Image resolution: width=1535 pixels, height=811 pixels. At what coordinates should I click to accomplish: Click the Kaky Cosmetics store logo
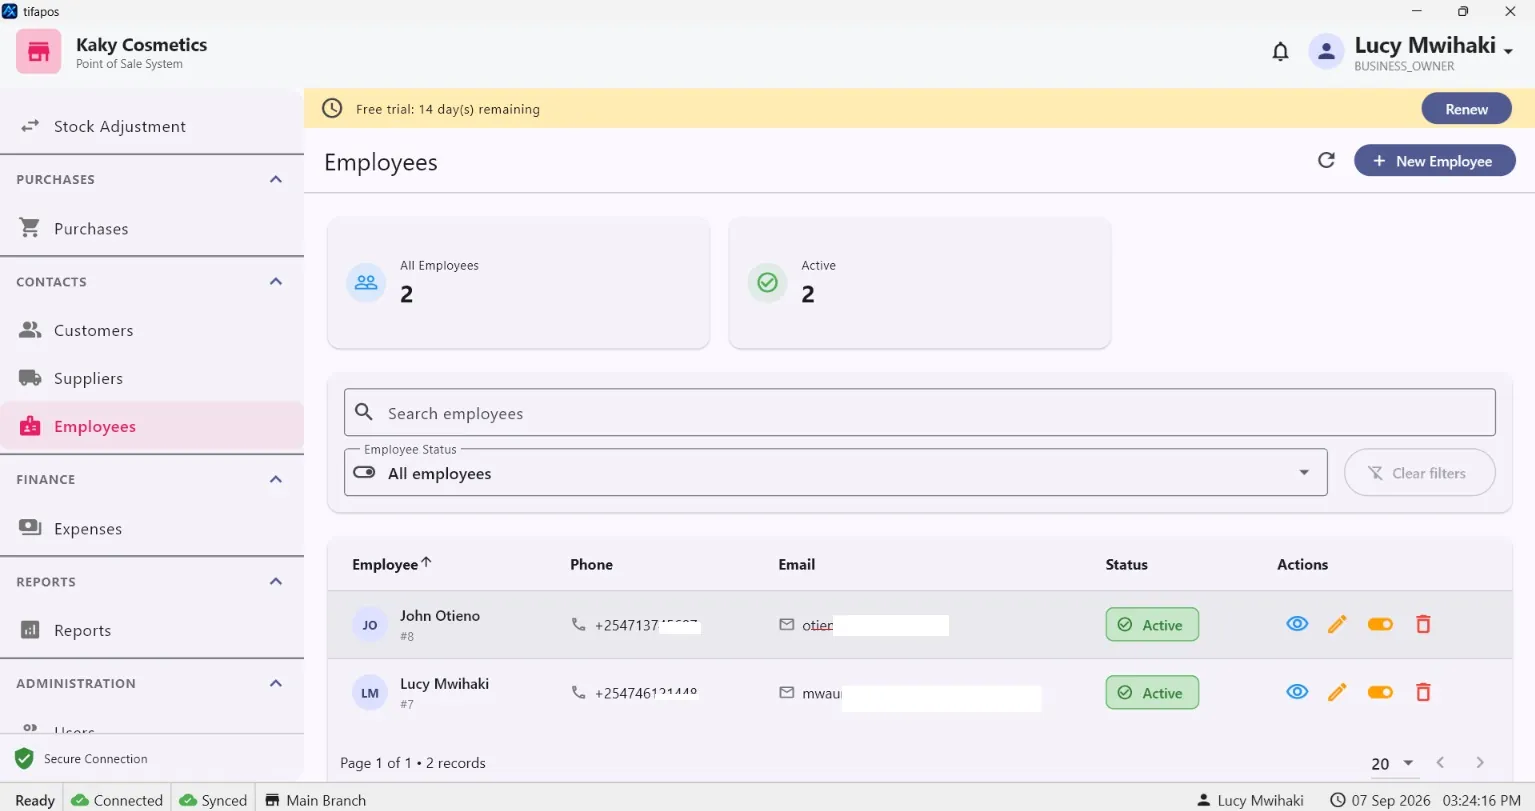click(x=38, y=51)
